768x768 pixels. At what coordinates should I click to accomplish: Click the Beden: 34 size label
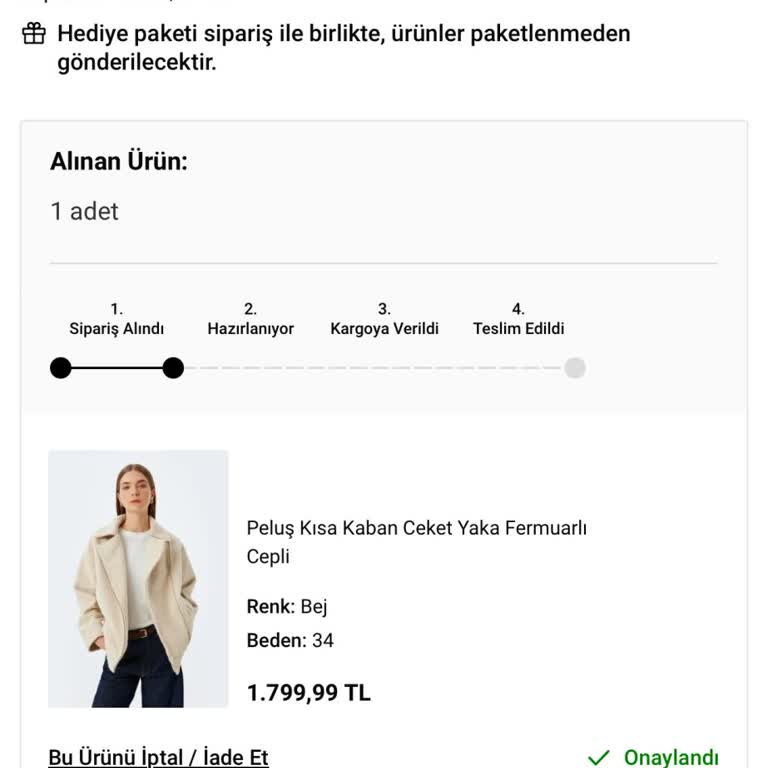pyautogui.click(x=290, y=640)
